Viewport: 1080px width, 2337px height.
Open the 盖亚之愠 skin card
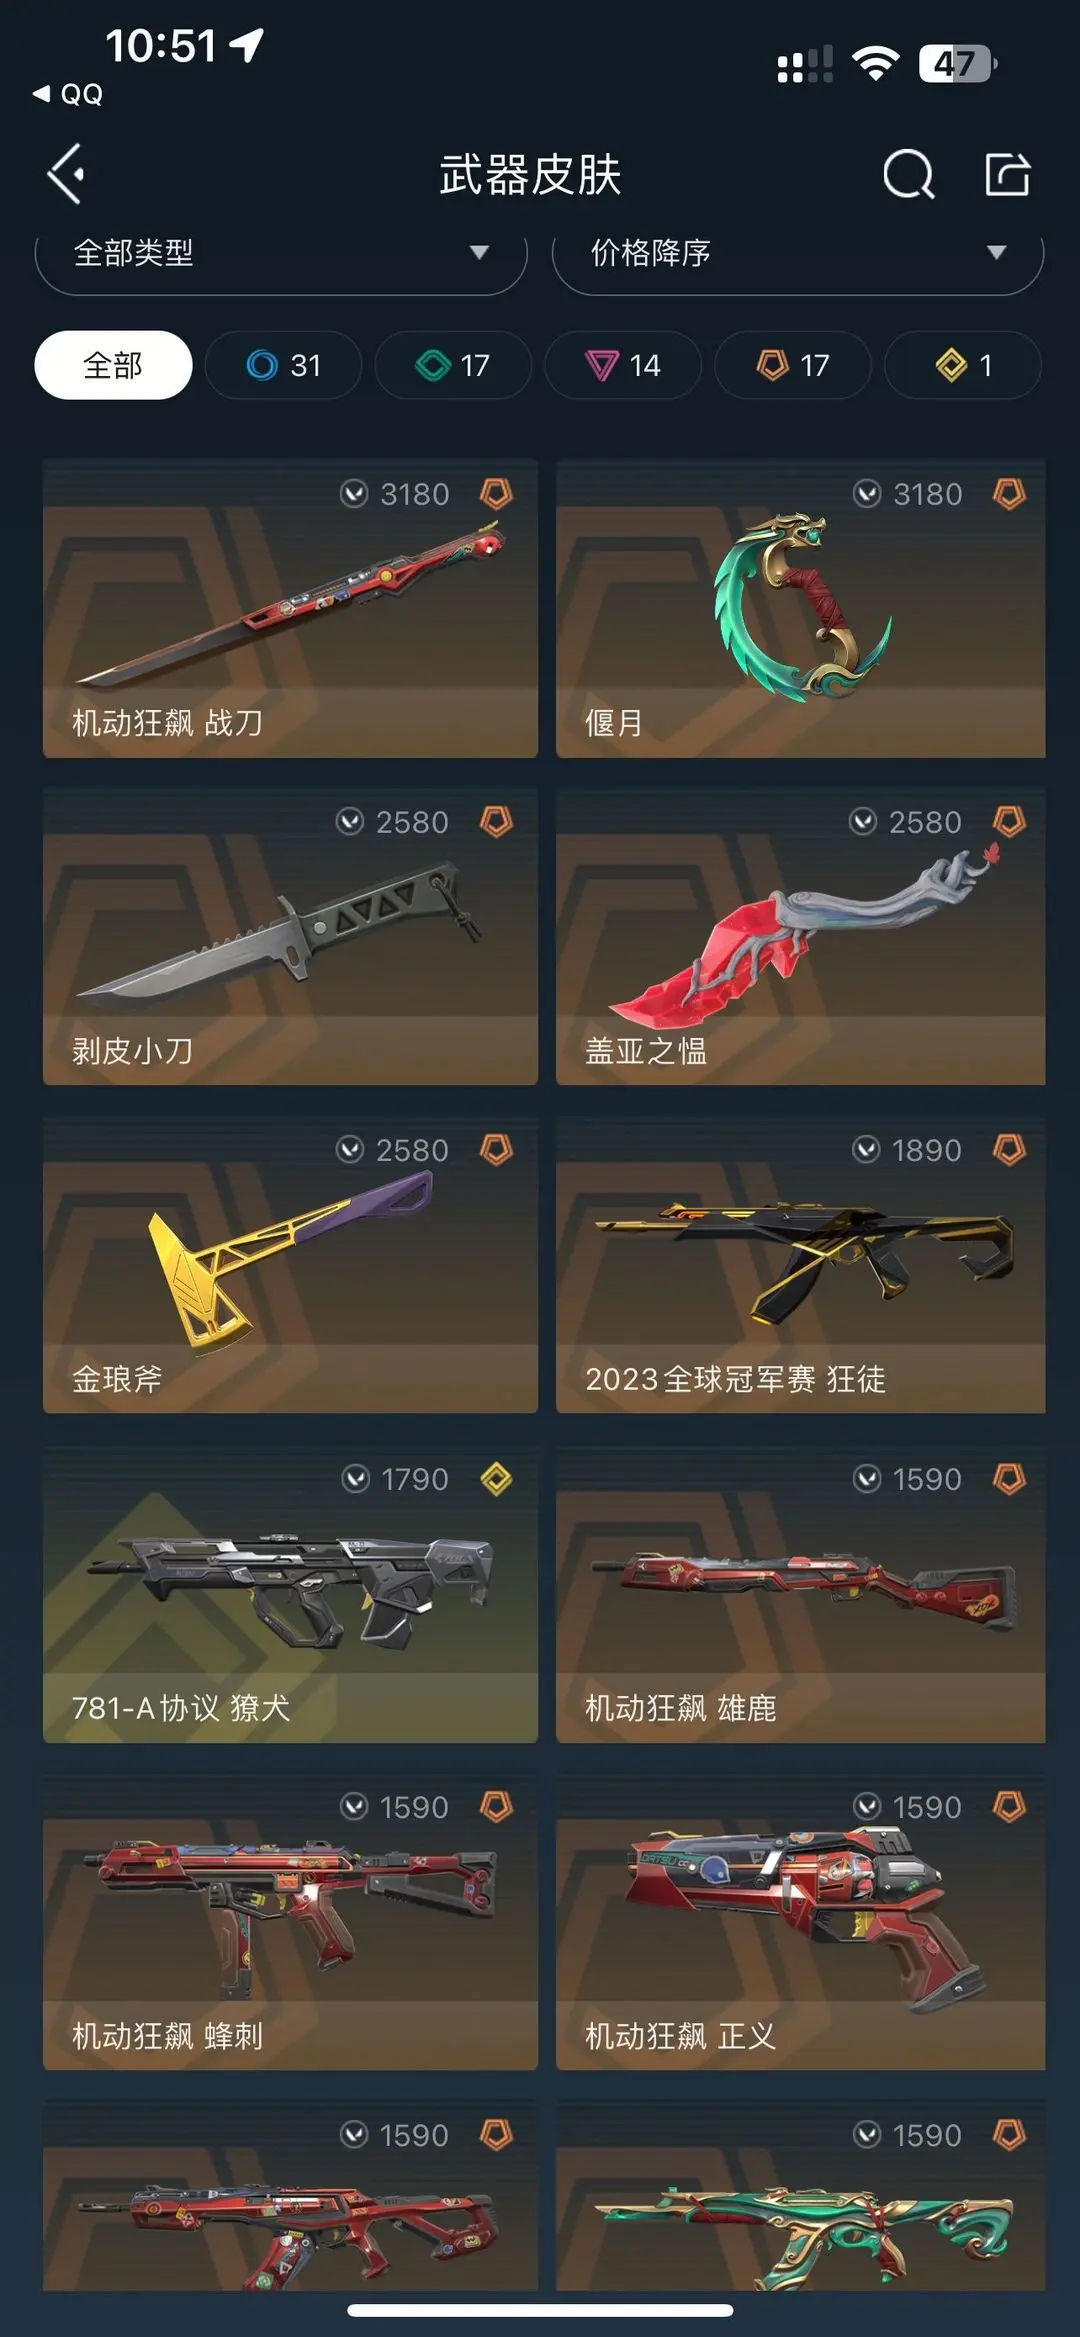(x=801, y=936)
